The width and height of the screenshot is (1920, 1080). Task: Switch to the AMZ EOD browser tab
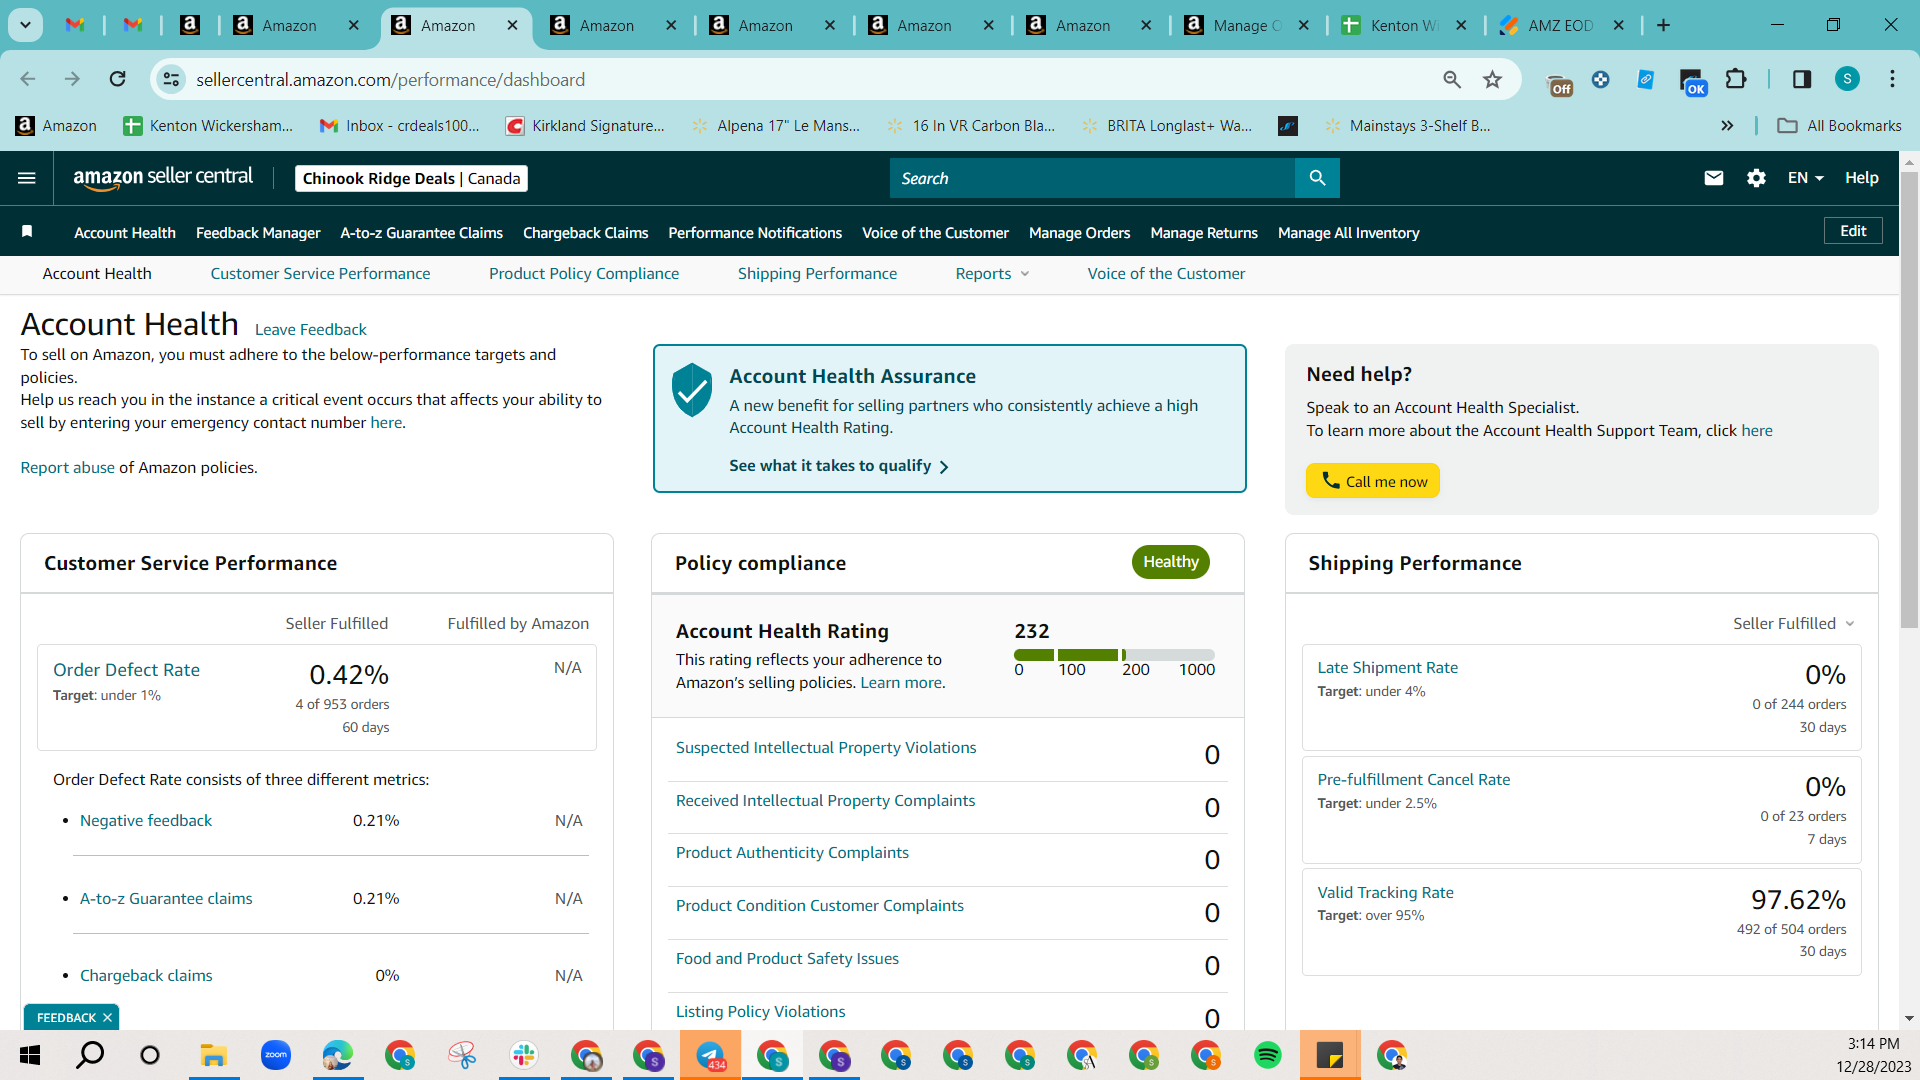coord(1560,26)
